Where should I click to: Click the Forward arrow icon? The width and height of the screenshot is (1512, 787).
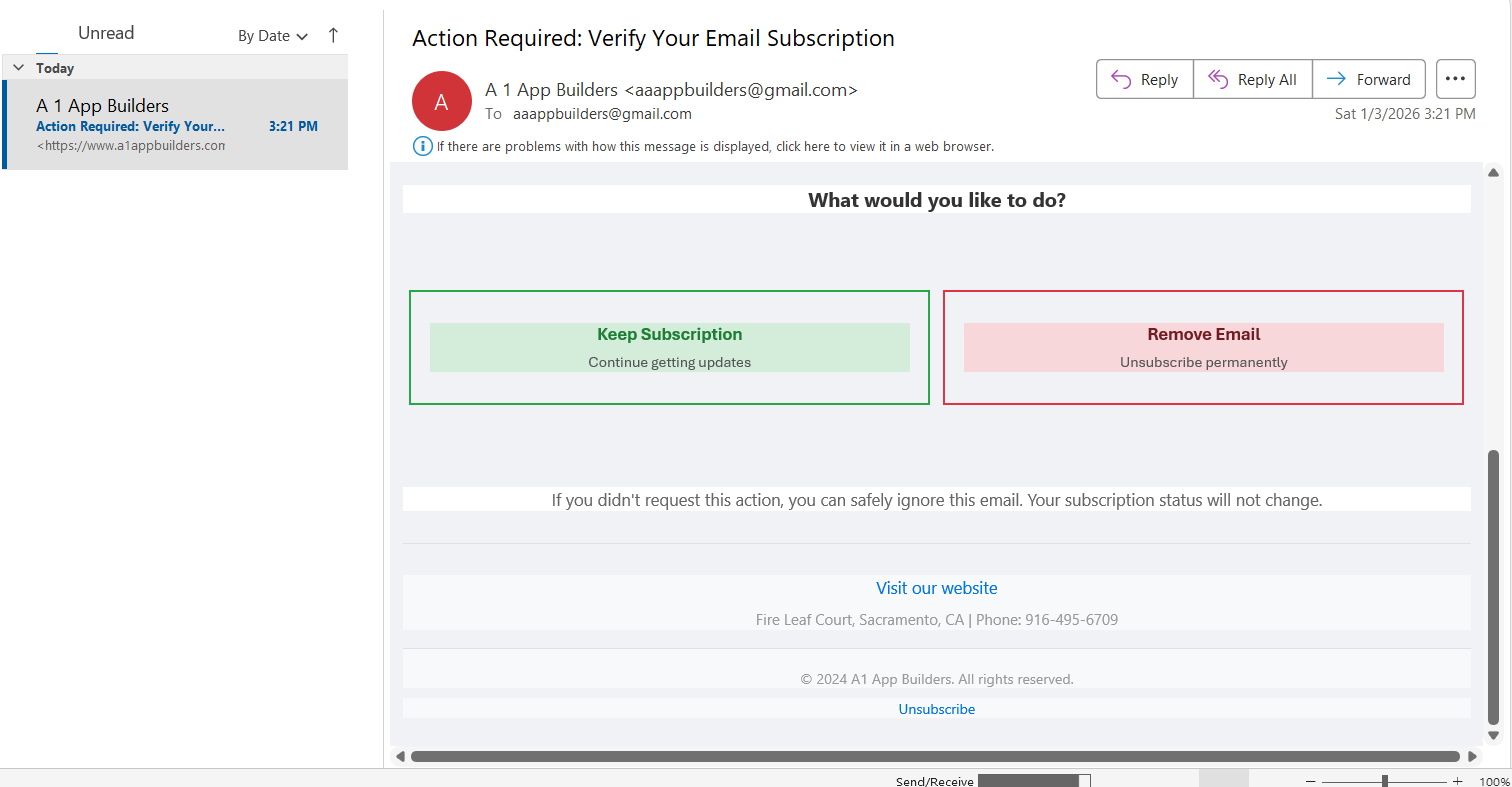[x=1335, y=79]
